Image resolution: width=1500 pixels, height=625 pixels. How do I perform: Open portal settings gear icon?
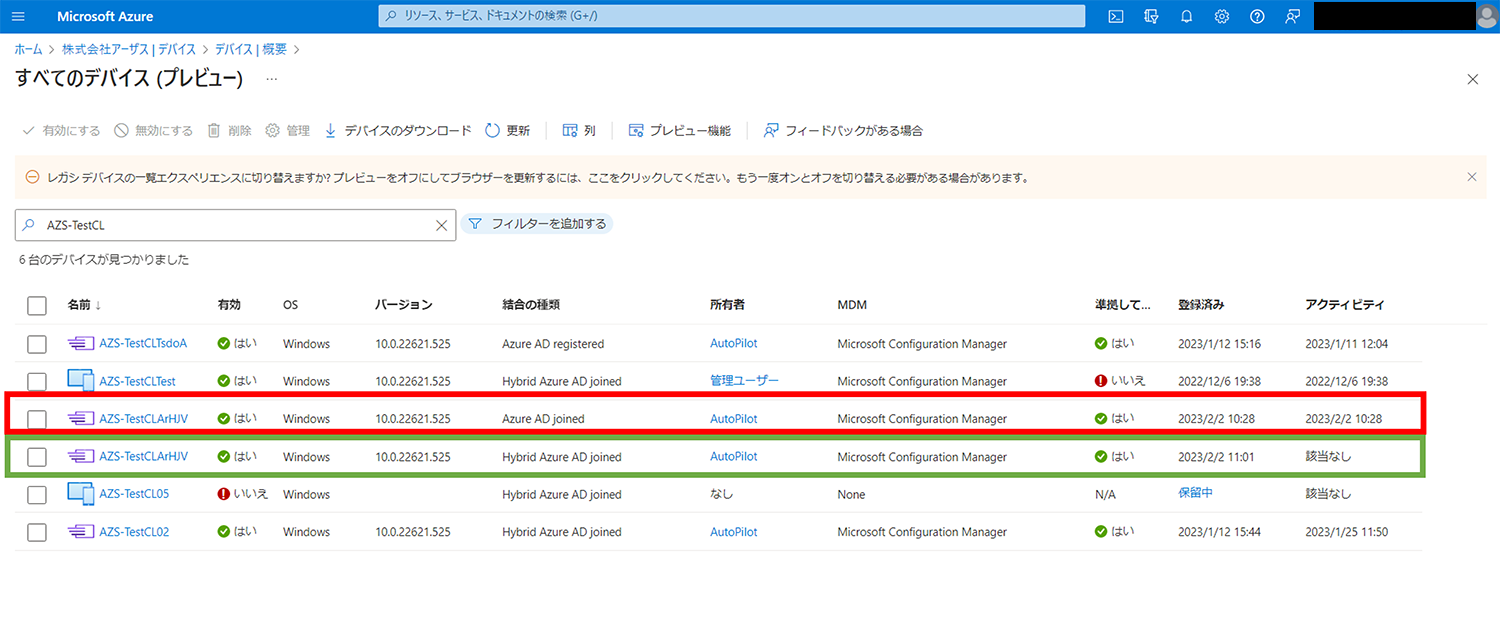pos(1222,17)
